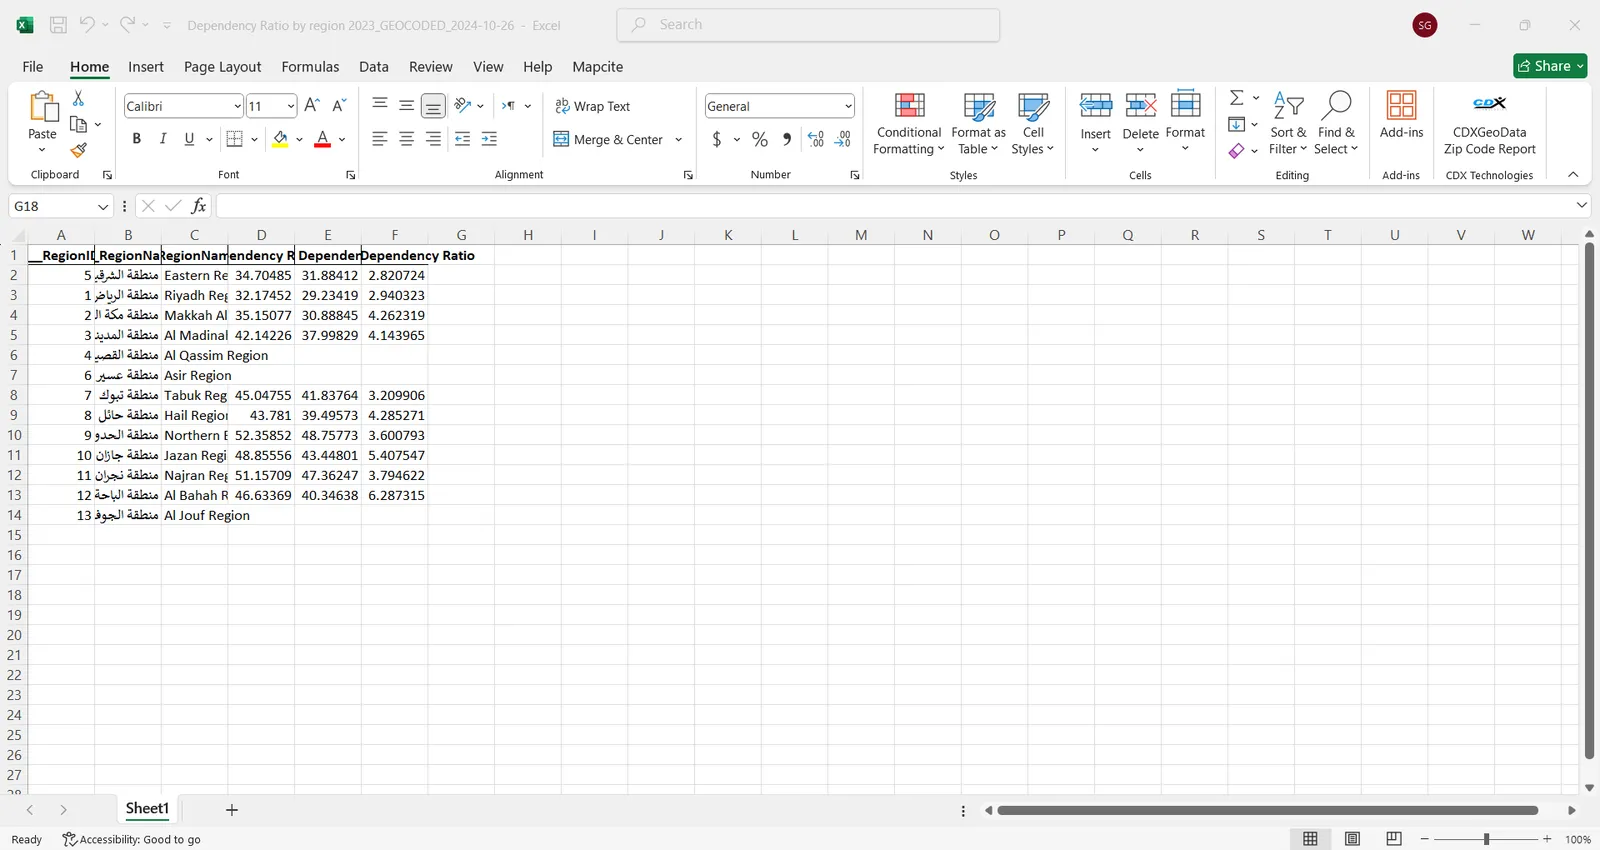Screen dimensions: 1600x850
Task: Expand Conditional Formatting menu
Action: (909, 124)
